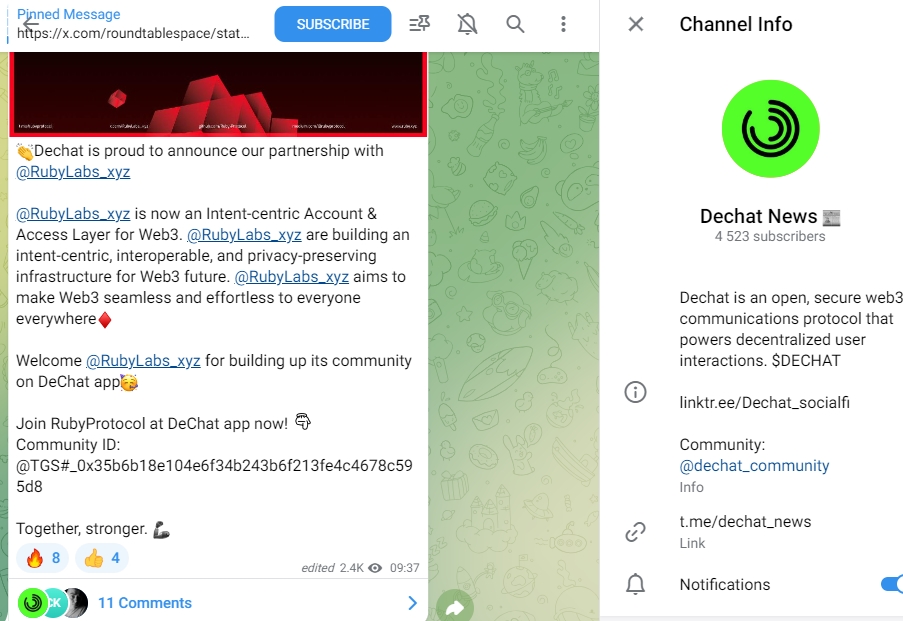Open @RubyLabs_xyz mention before 'are building an'
Screen dimensions: 903x621
244,235
